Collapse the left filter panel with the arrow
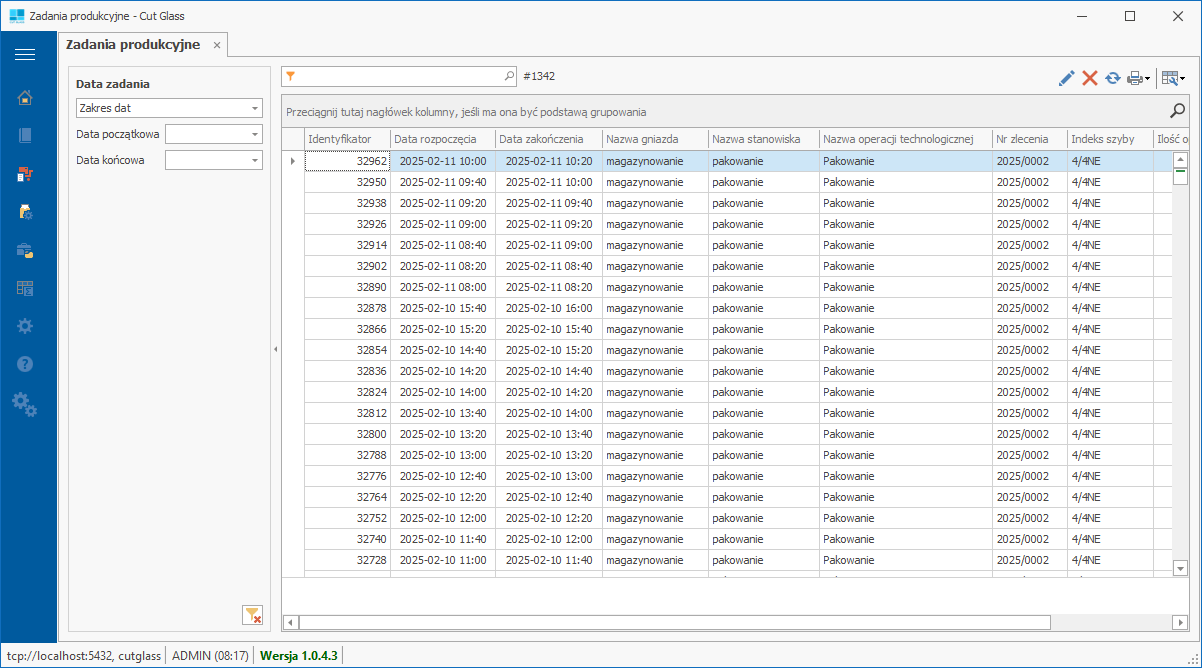Viewport: 1202px width, 668px height. [x=275, y=349]
